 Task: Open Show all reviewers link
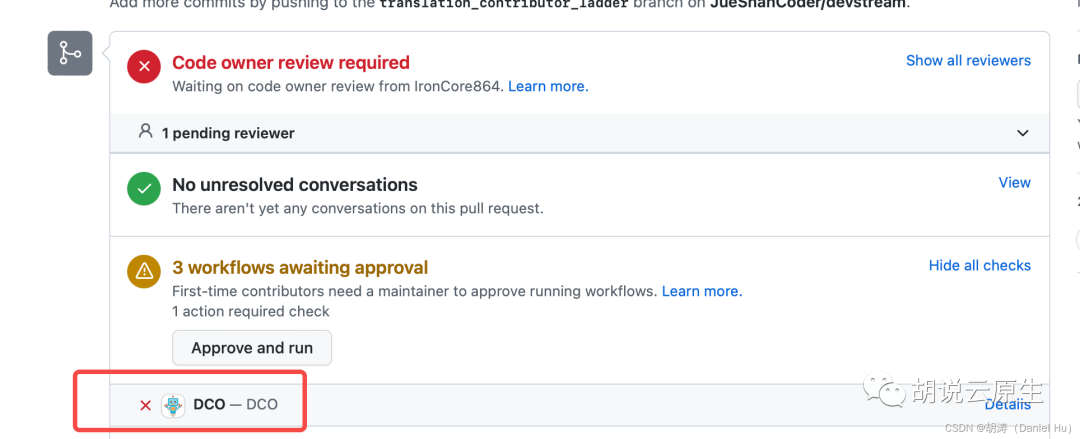pos(968,60)
